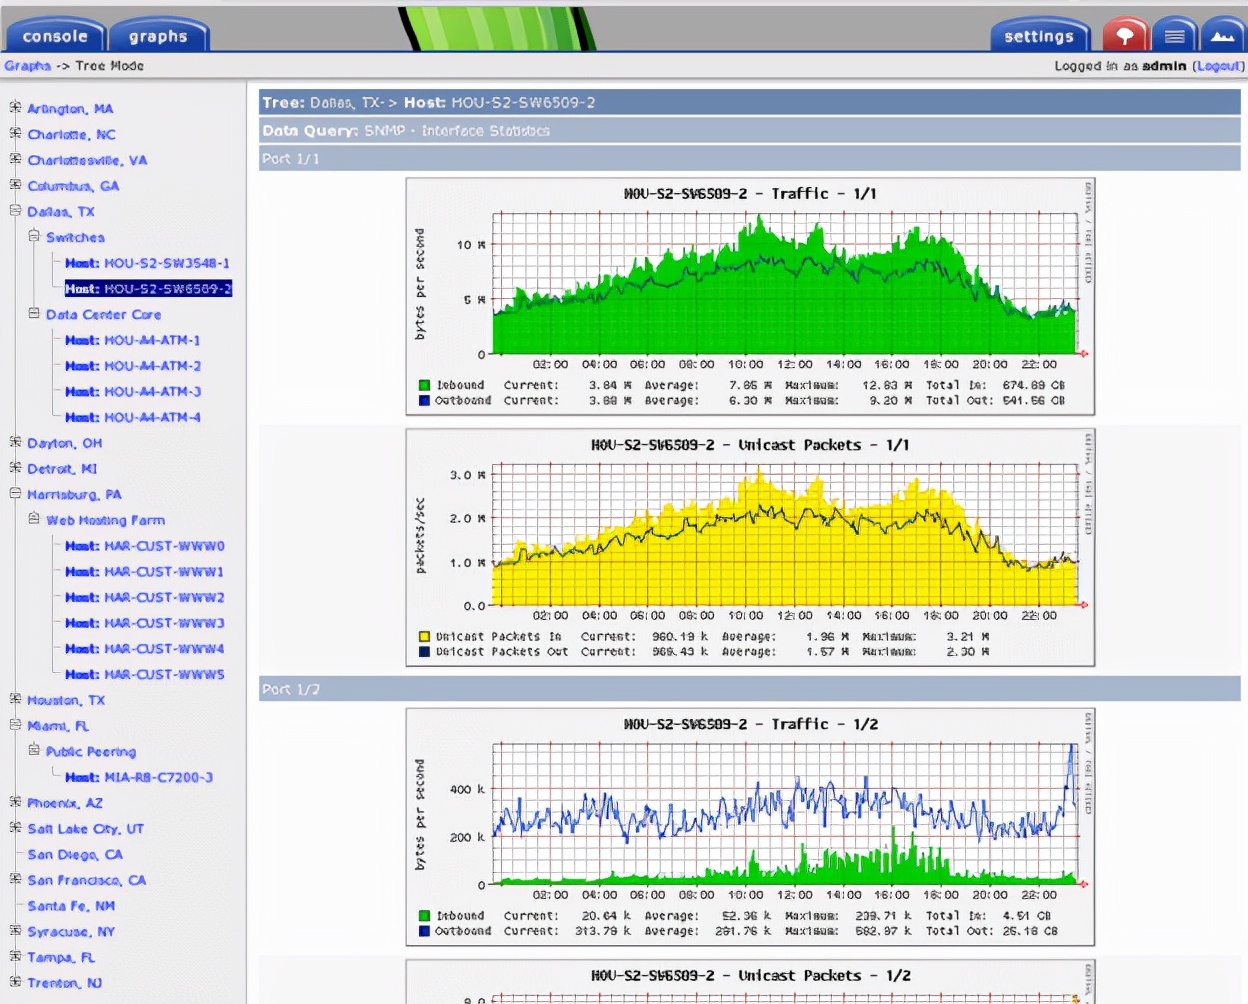Select host HOU-S2-SW3548-1 in tree
This screenshot has width=1248, height=1004.
147,263
